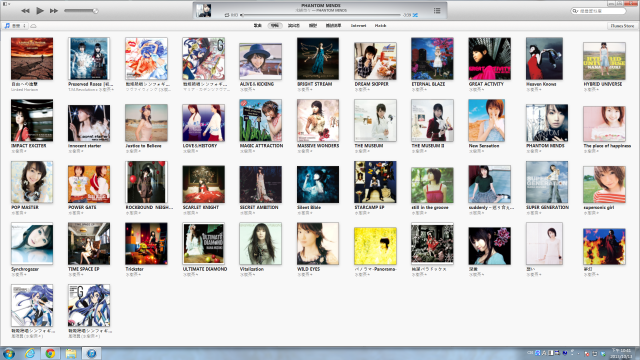Open the PHANTOM MINDS album cover in the grid
The height and width of the screenshot is (360, 640).
(547, 122)
